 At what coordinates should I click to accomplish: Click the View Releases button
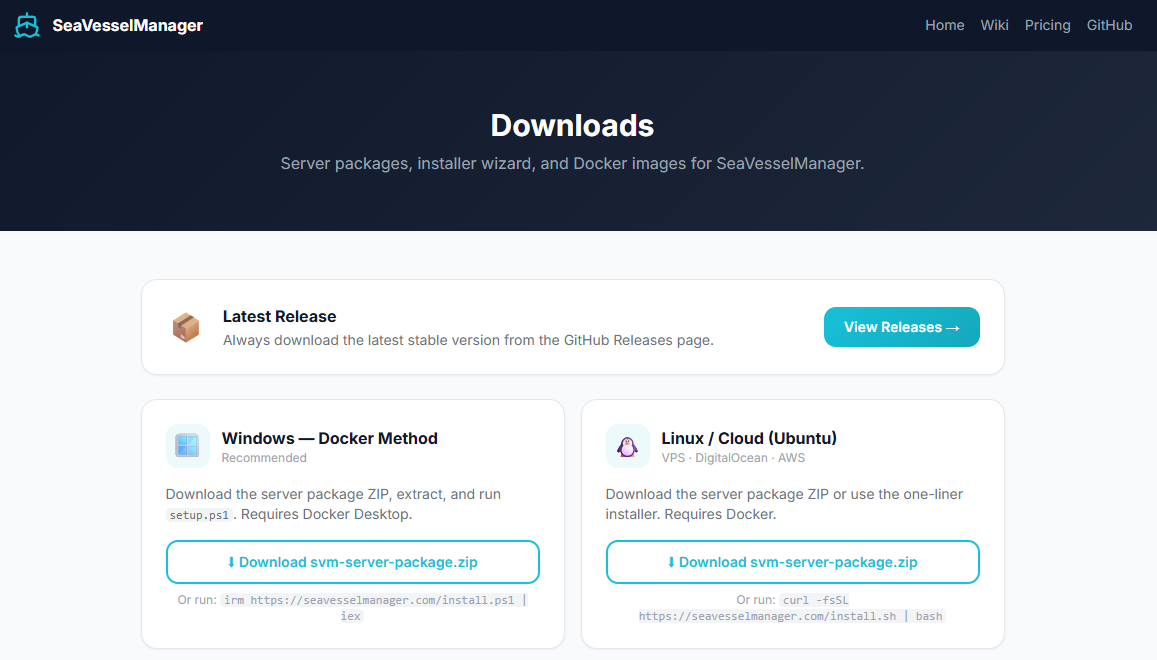coord(902,327)
